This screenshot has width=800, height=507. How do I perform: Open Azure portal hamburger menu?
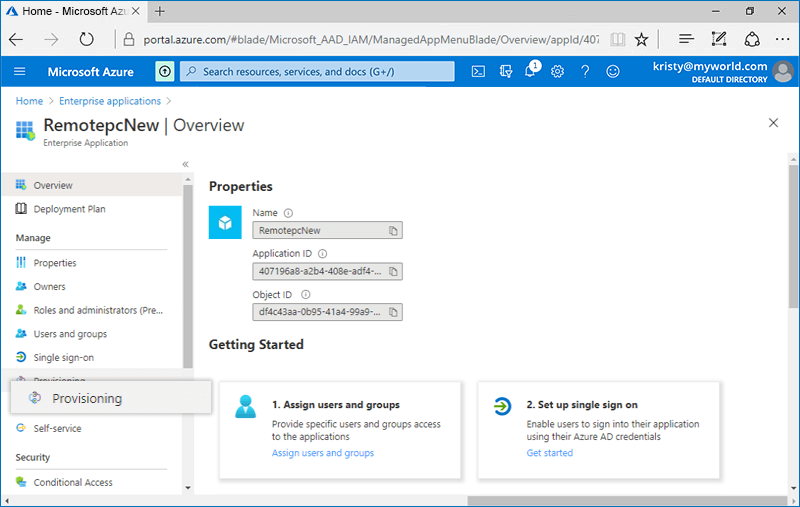20,71
